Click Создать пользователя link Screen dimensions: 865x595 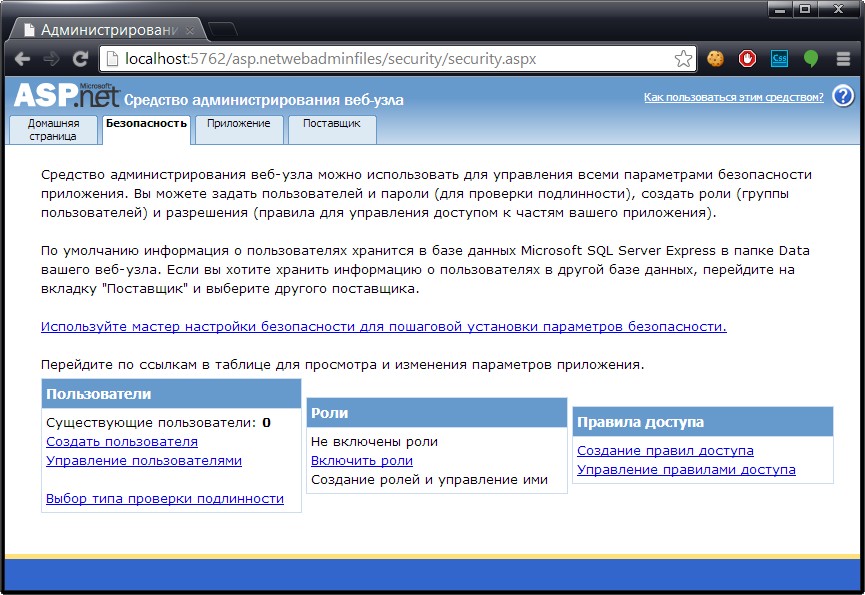[122, 442]
